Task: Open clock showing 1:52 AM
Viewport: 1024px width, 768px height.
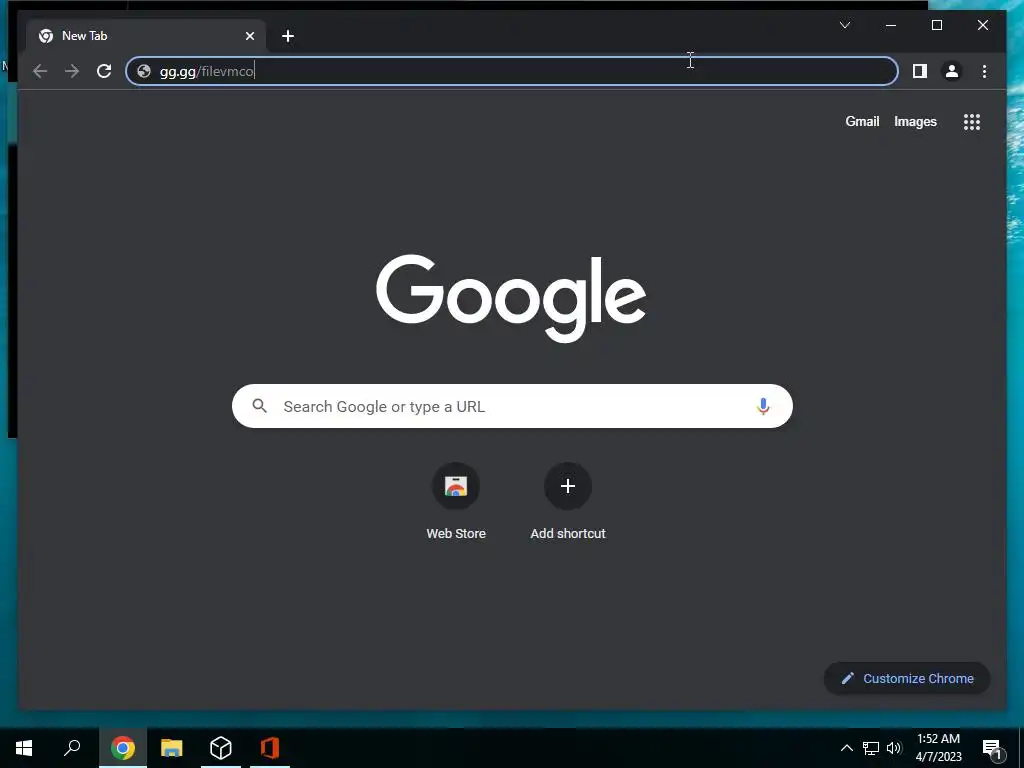Action: click(938, 748)
